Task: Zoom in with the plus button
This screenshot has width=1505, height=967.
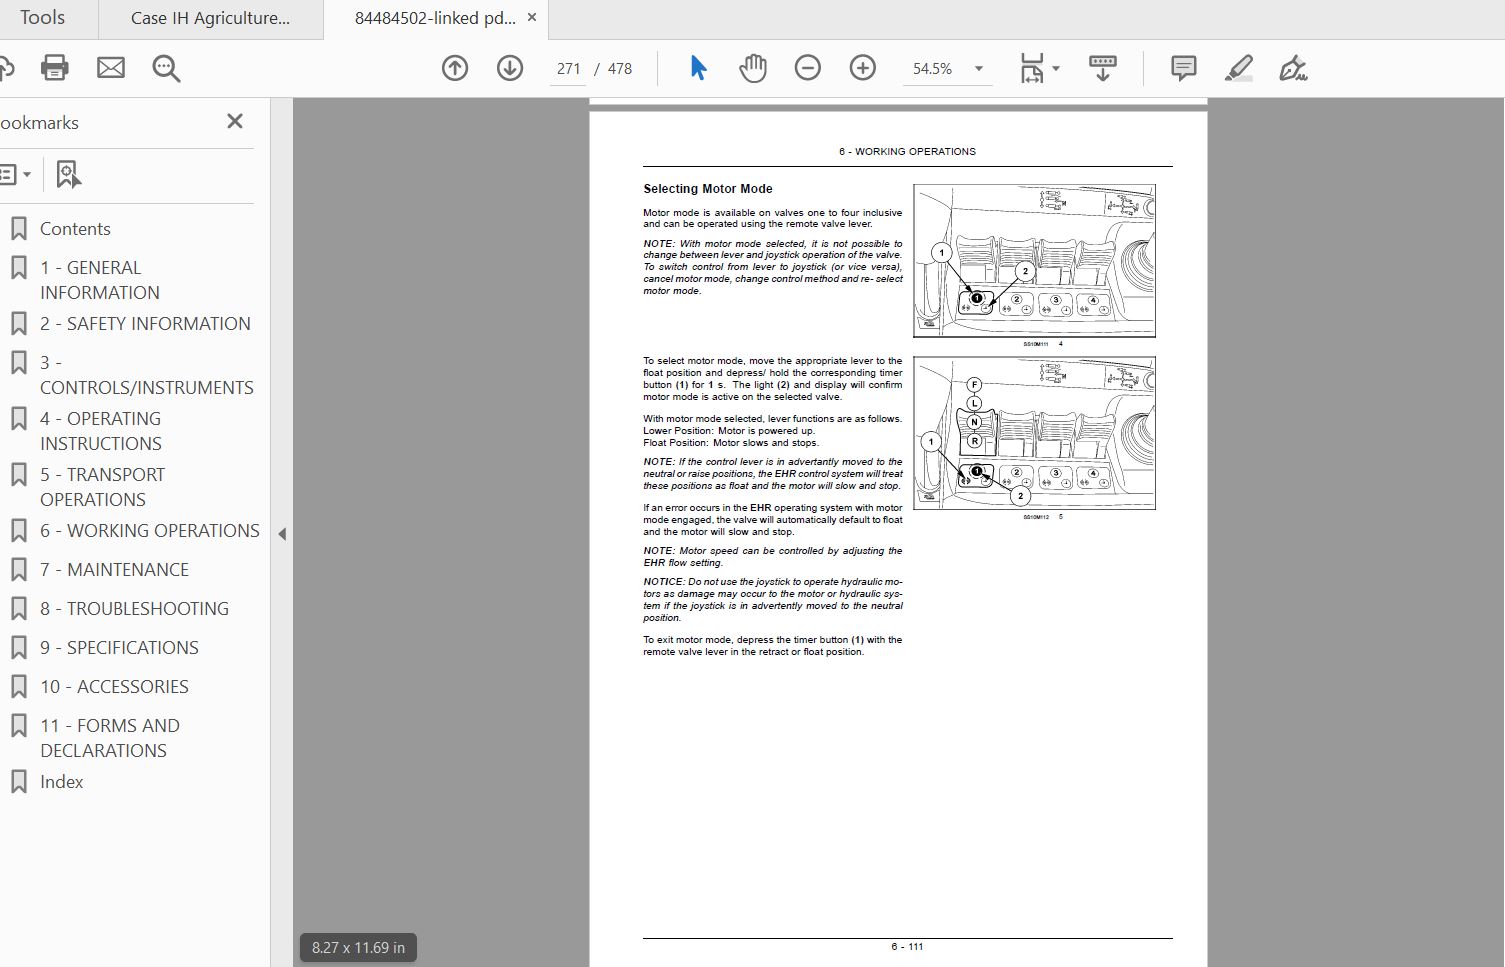Action: [863, 68]
